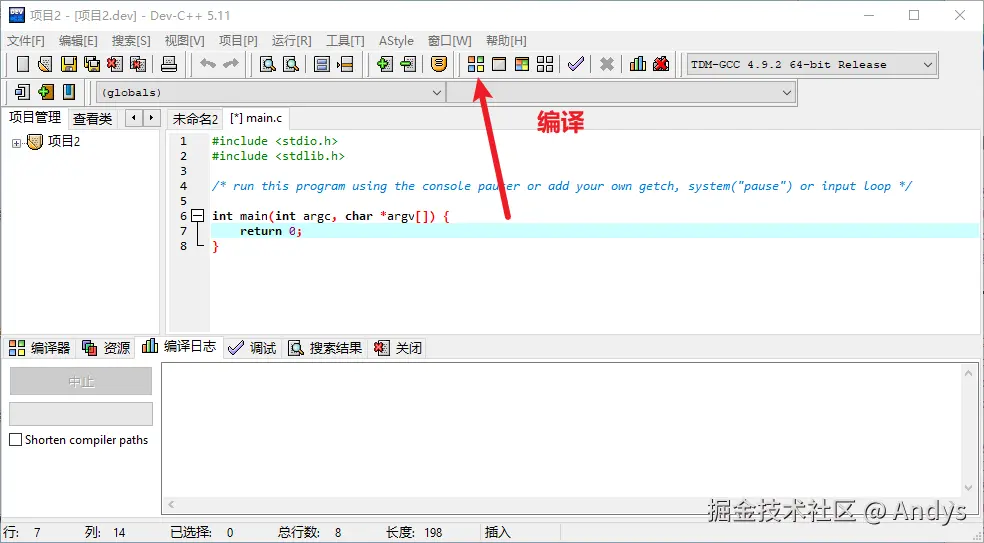Click the Goto bookmarks blue icon

pyautogui.click(x=68, y=92)
